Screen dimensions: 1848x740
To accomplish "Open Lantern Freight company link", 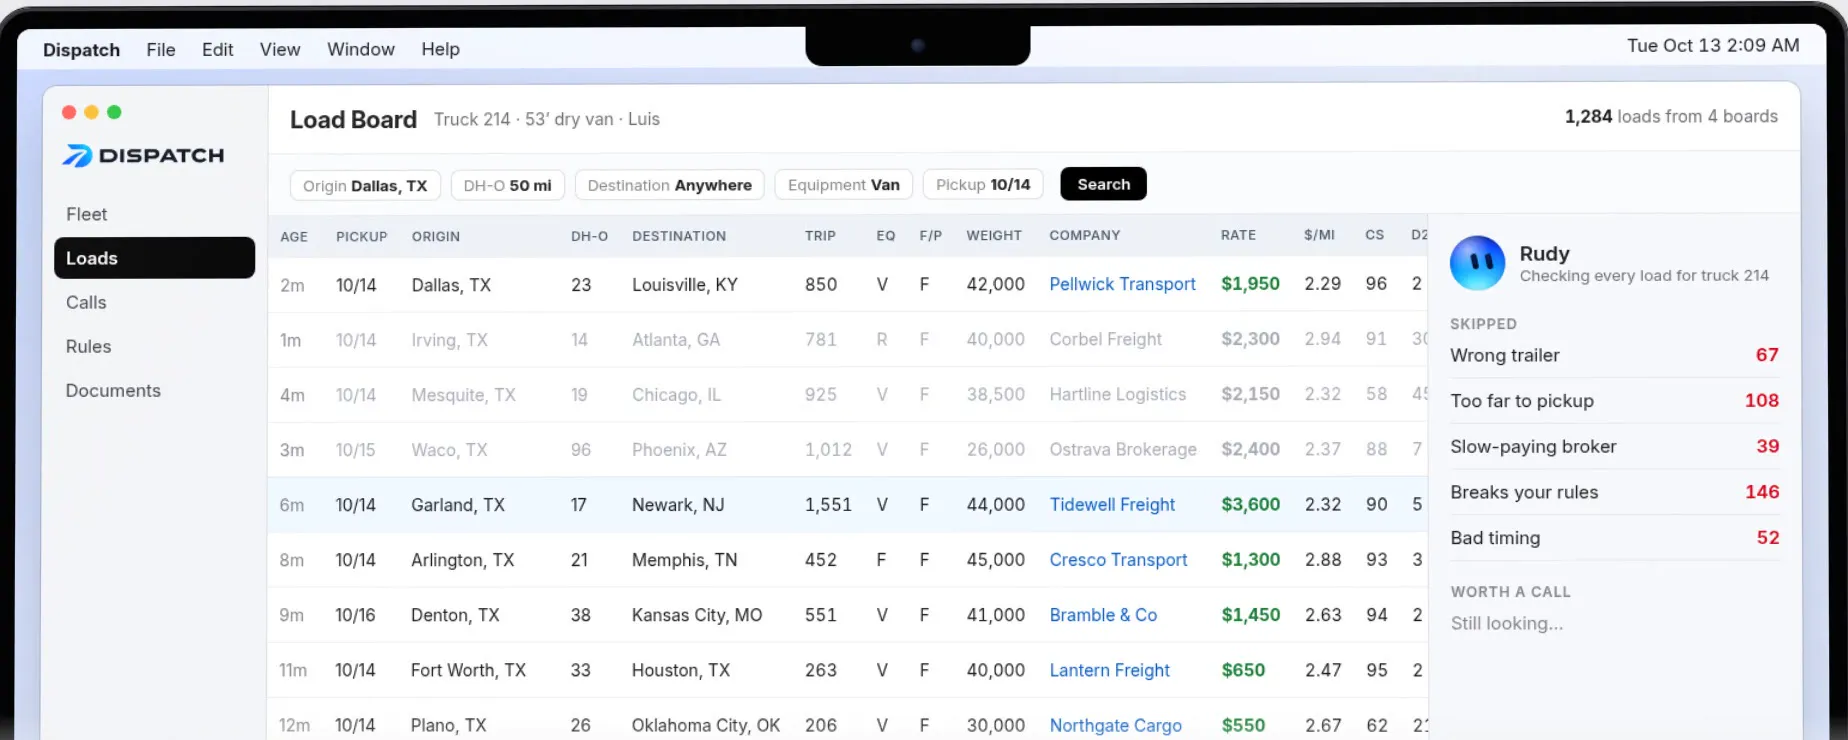I will pos(1109,670).
